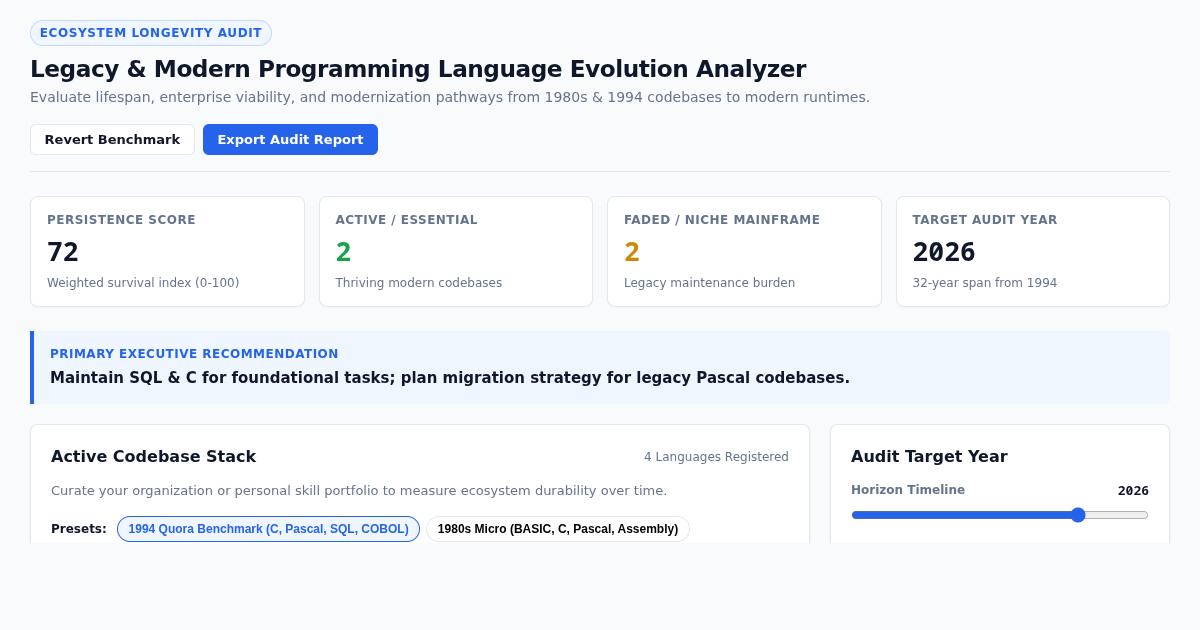Select the 1994 Quora Benchmark preset
This screenshot has width=1200, height=630.
[268, 529]
